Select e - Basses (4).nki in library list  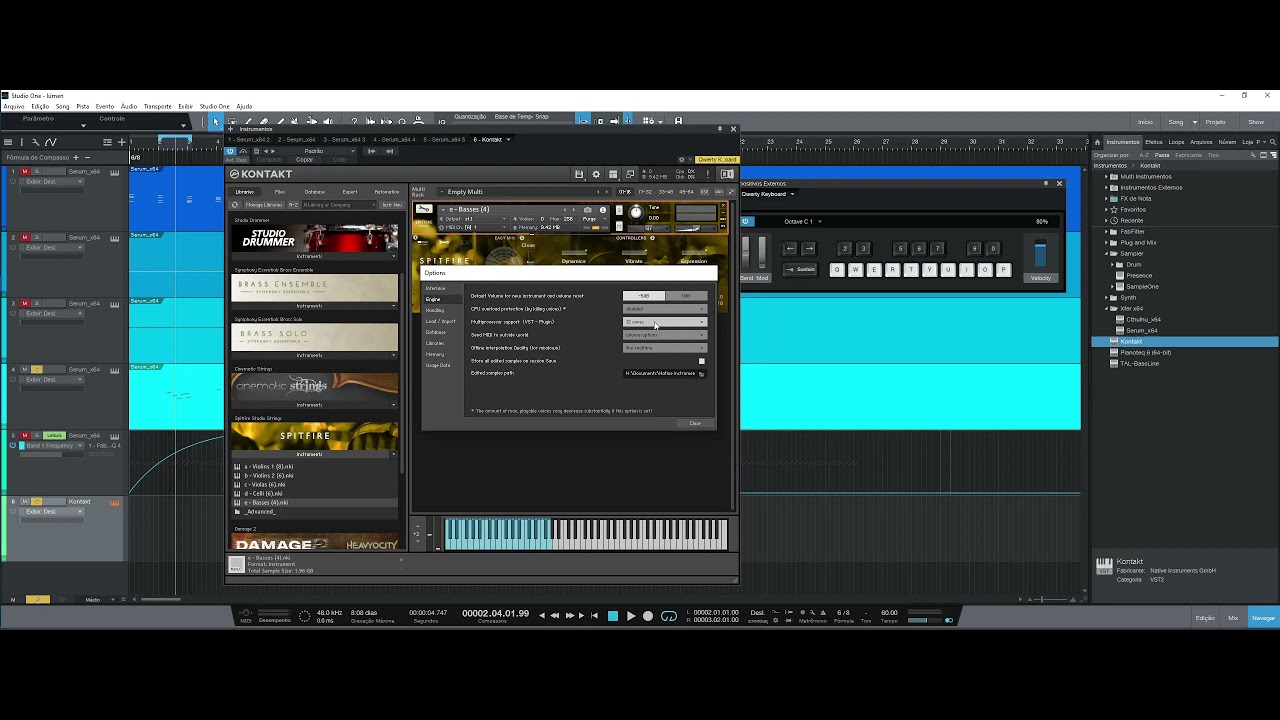(x=267, y=503)
